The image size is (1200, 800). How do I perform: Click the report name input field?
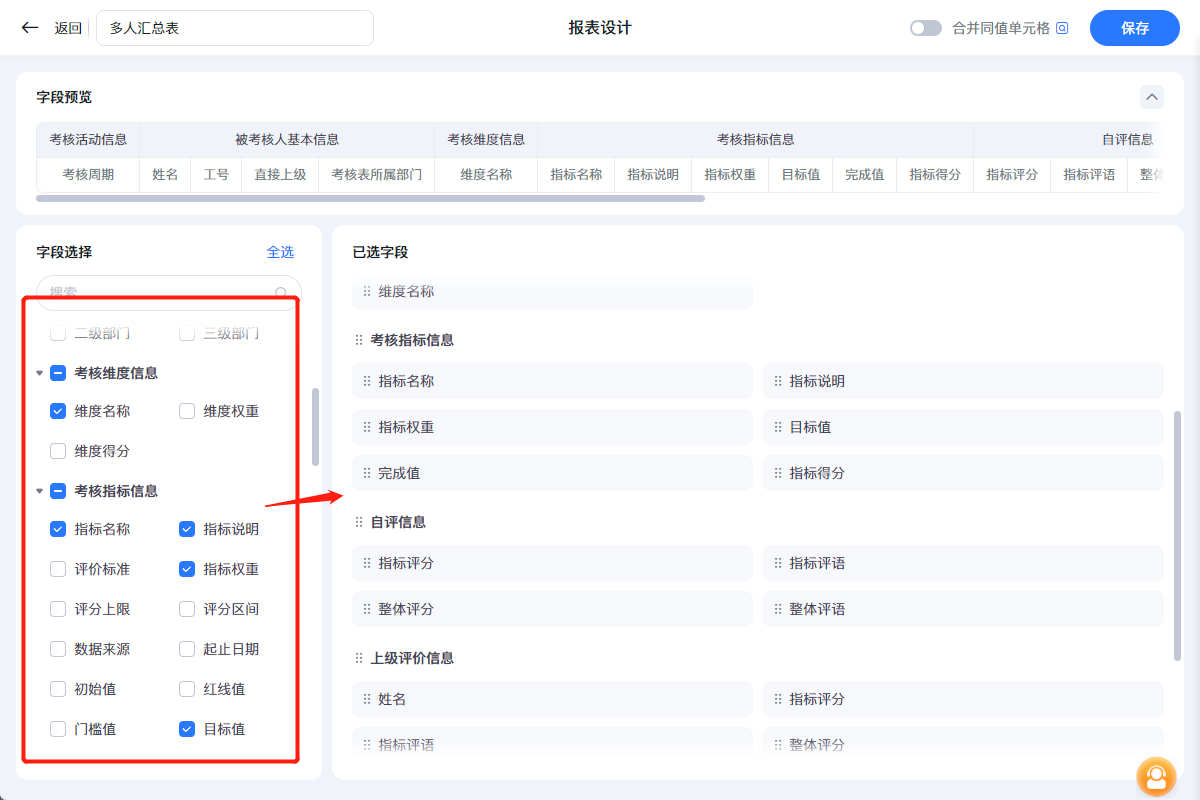(x=234, y=28)
